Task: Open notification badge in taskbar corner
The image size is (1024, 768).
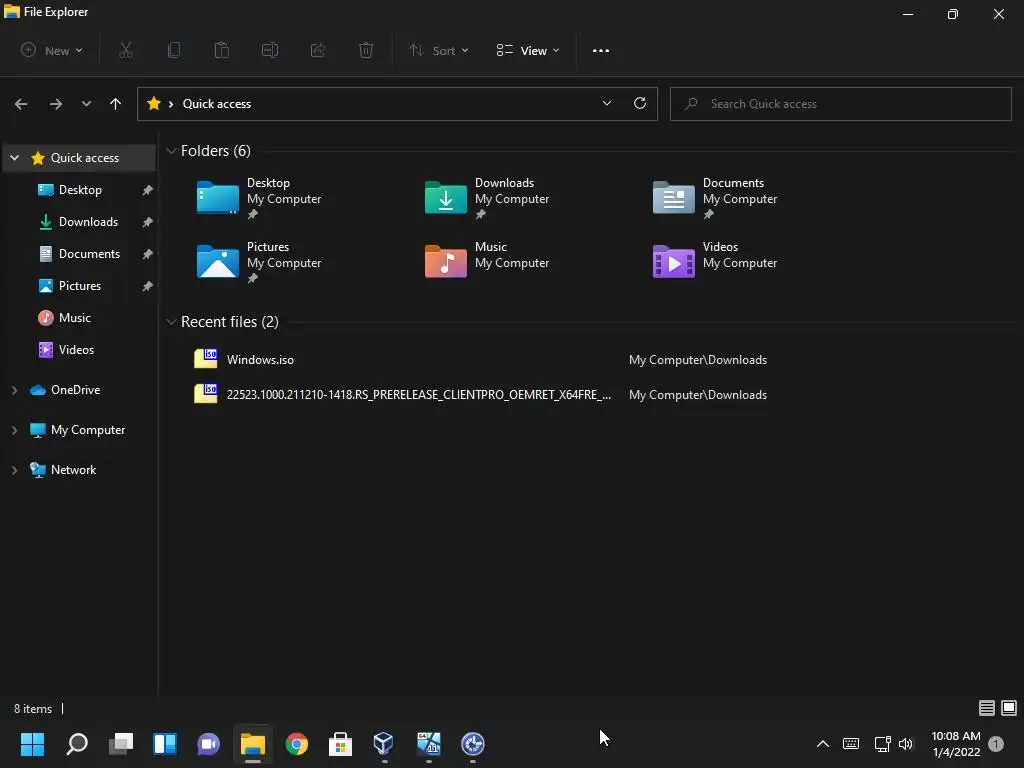Action: tap(996, 744)
